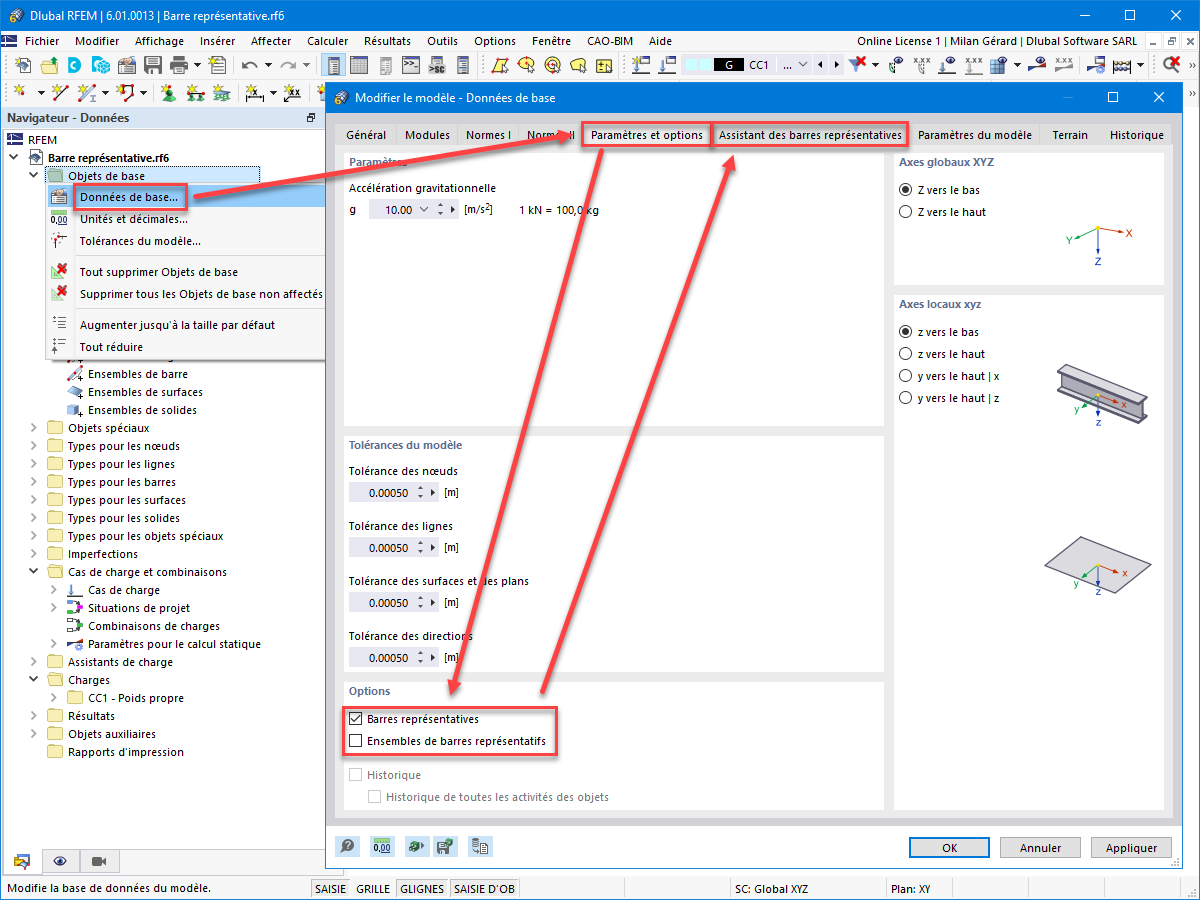Open a file with the folder icon
The width and height of the screenshot is (1200, 900).
point(49,65)
